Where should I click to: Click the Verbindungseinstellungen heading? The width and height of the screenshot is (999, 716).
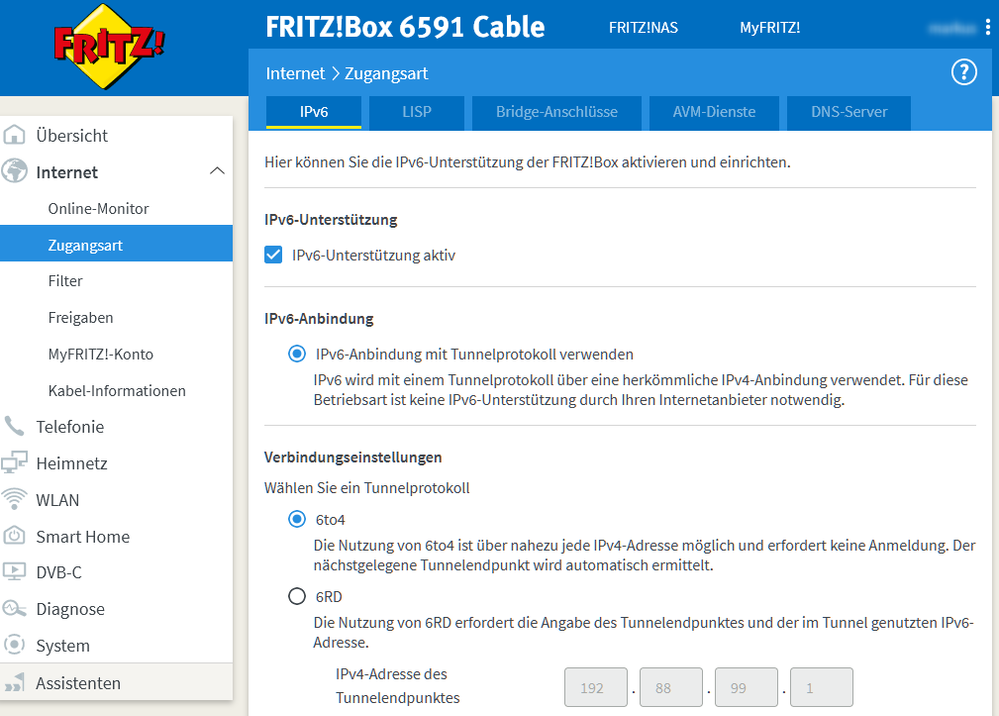pyautogui.click(x=353, y=457)
